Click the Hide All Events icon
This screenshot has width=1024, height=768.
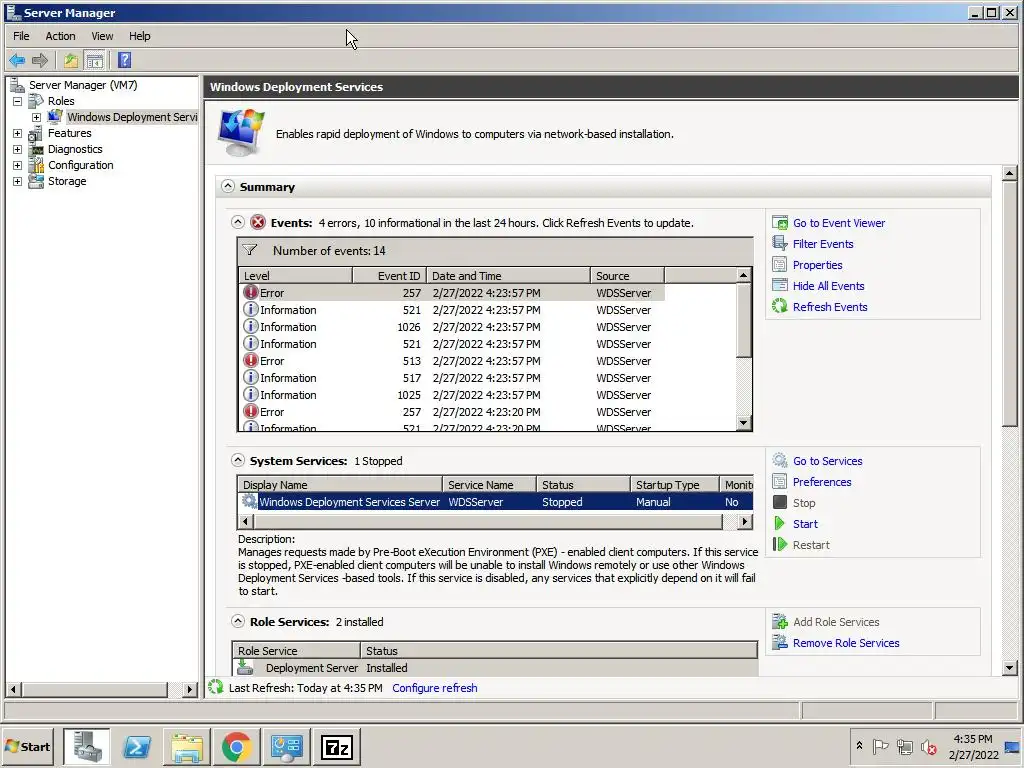(x=780, y=285)
